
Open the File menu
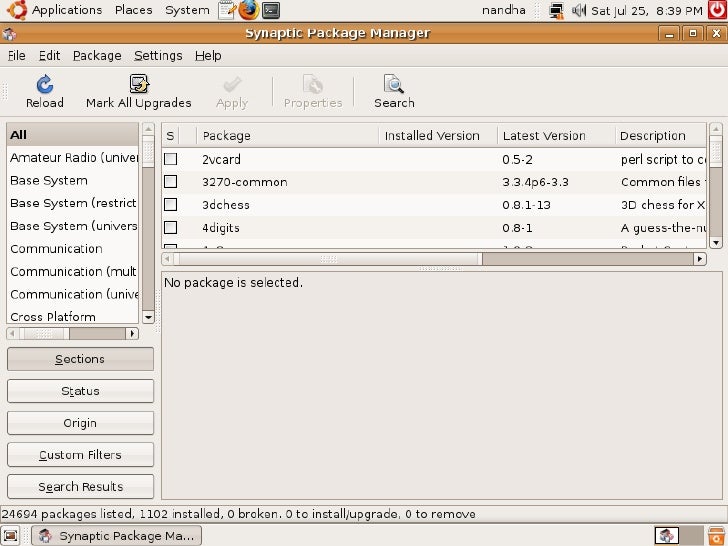click(x=17, y=56)
